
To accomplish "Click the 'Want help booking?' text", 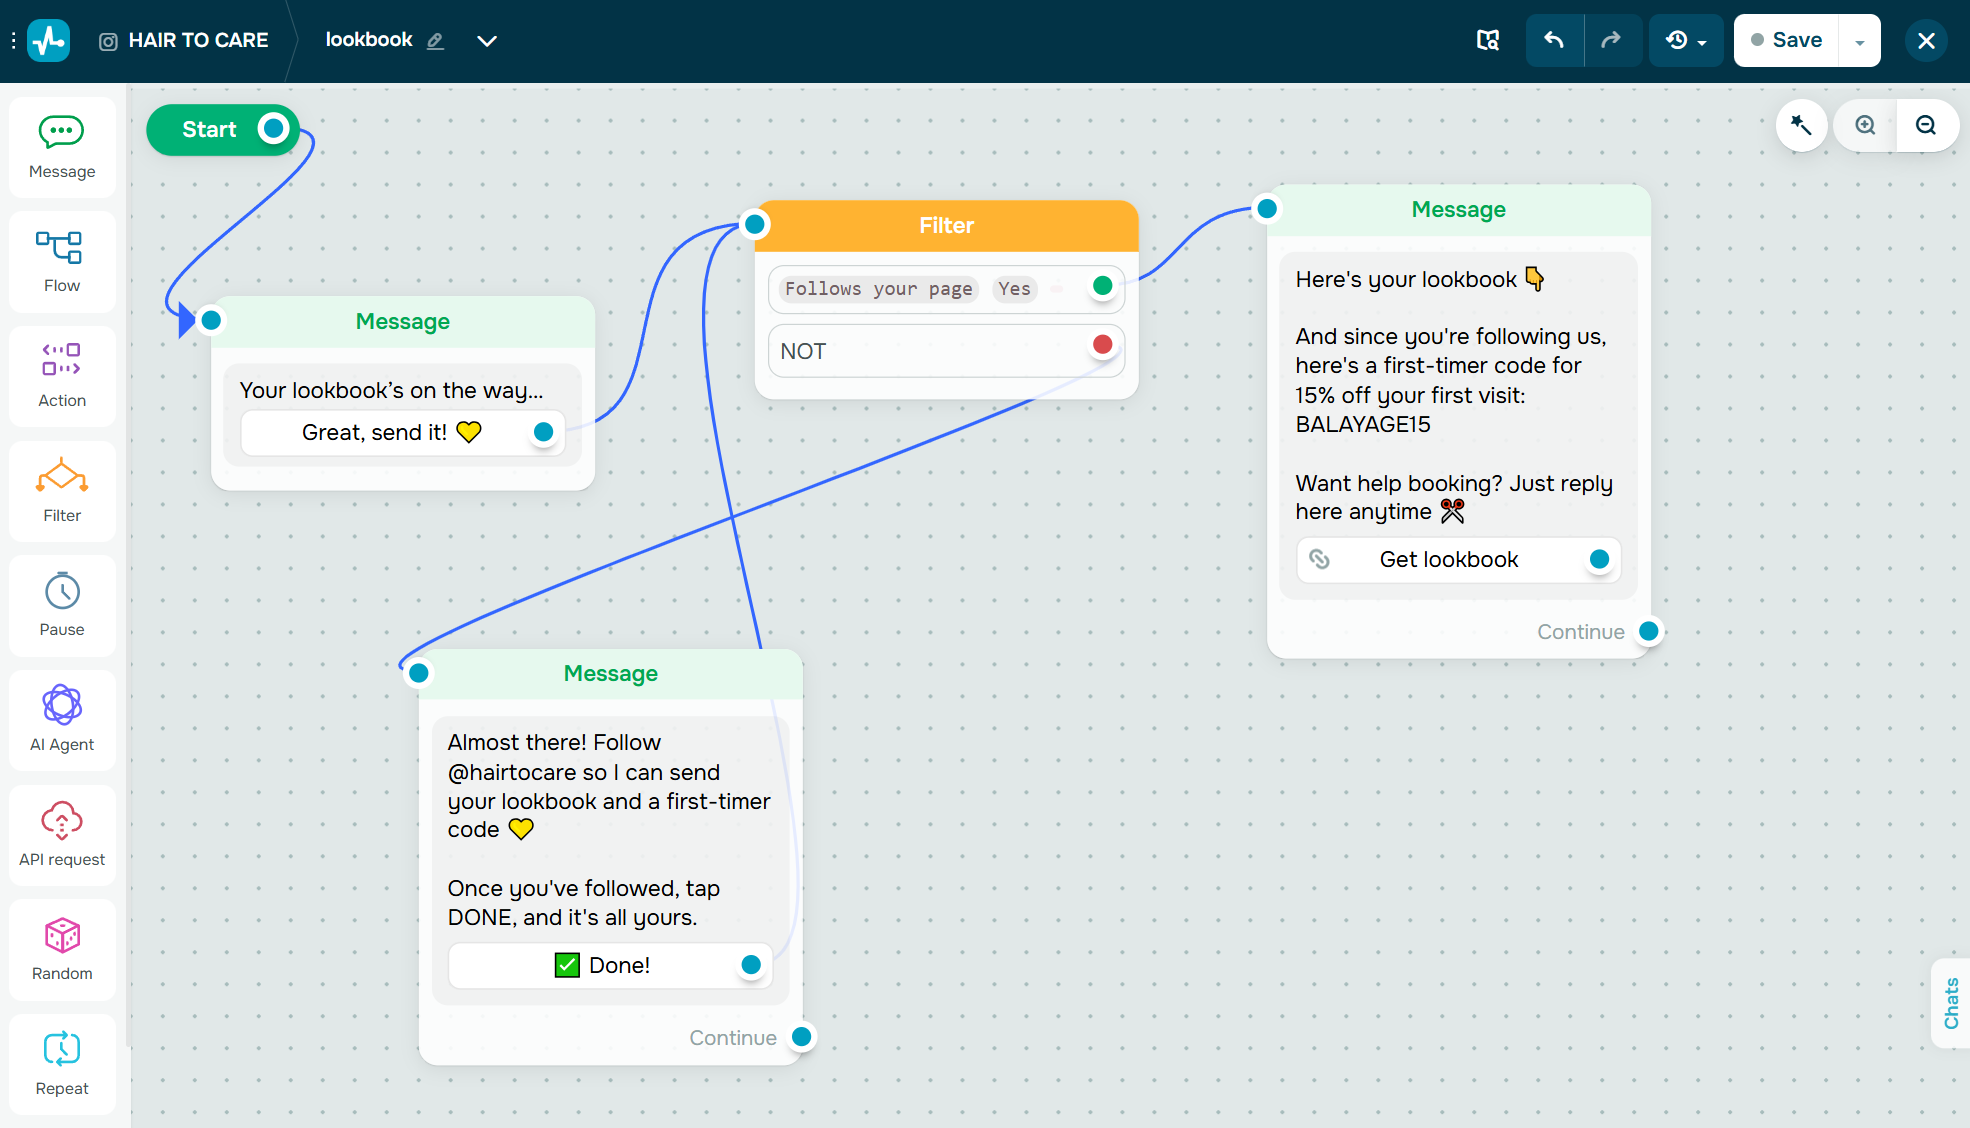I will (x=1454, y=497).
